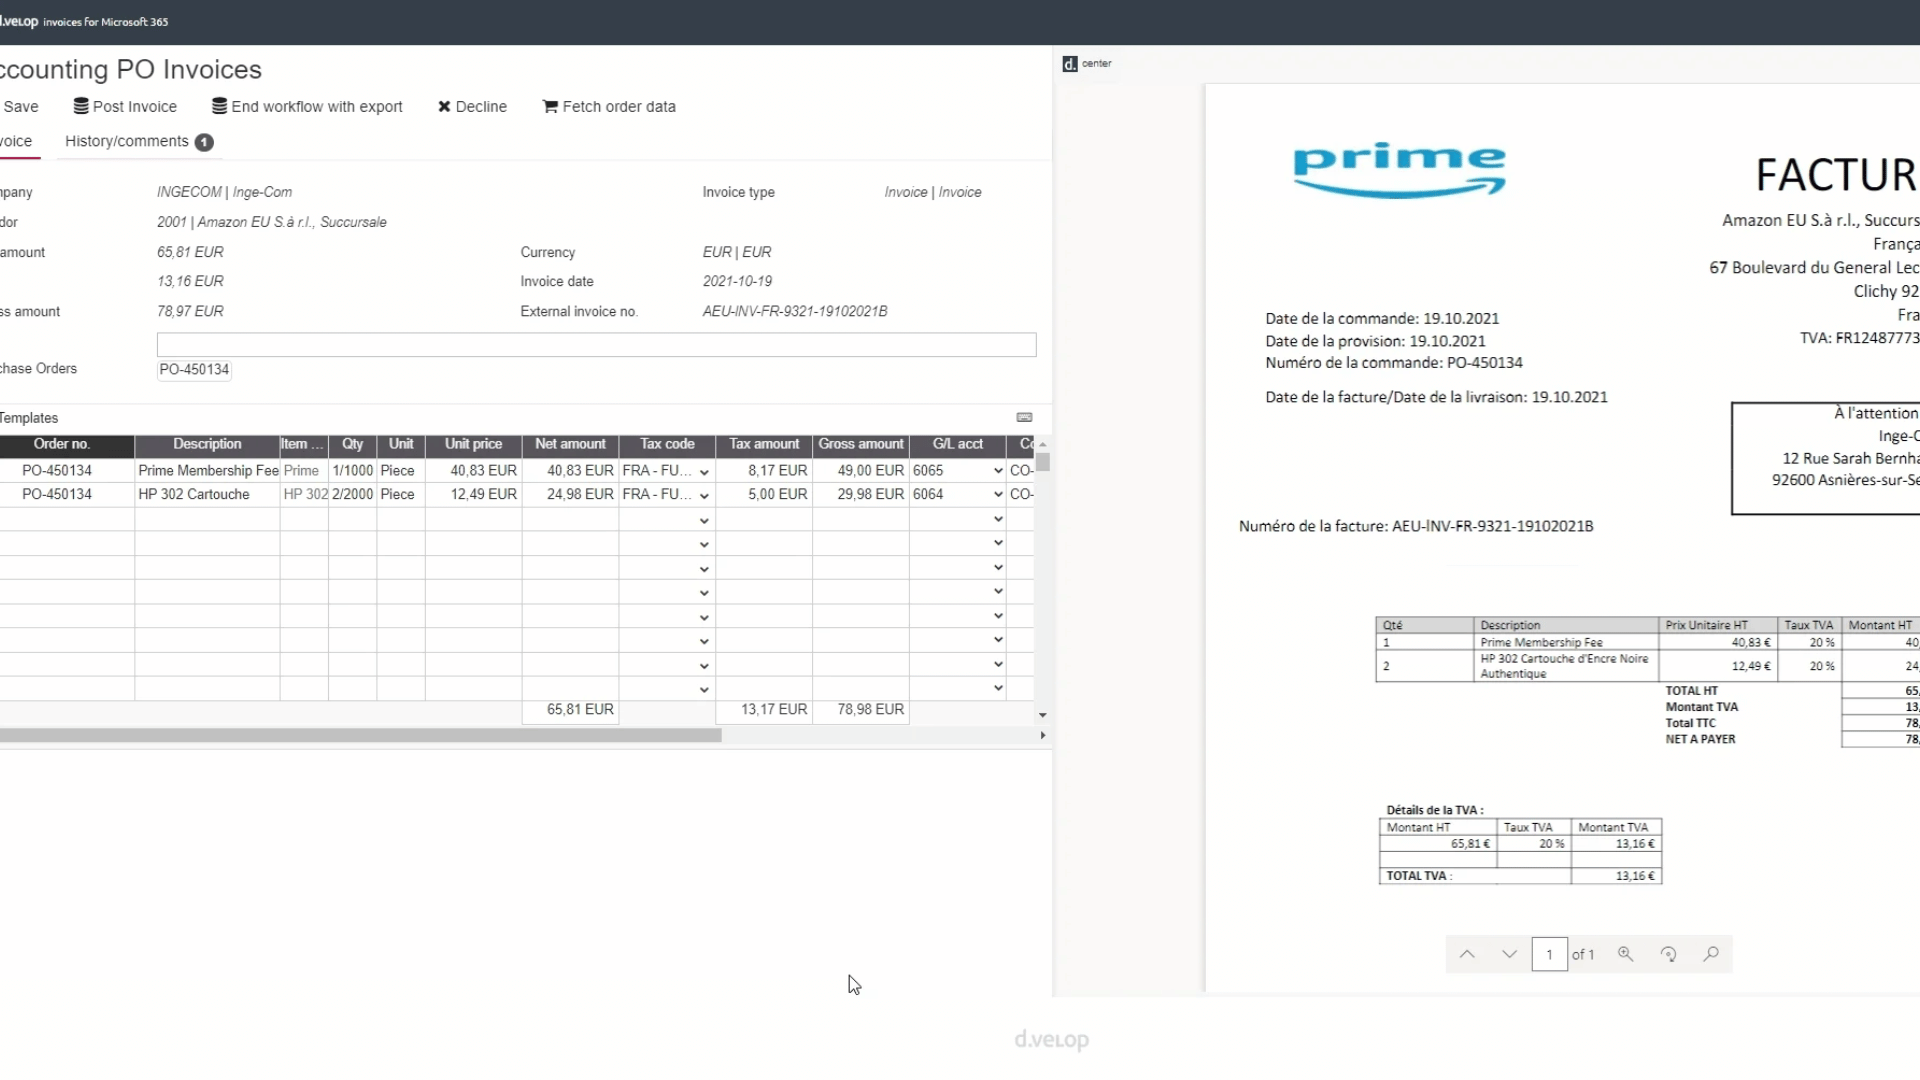Open G/L acct dropdown in first empty row

pyautogui.click(x=998, y=519)
